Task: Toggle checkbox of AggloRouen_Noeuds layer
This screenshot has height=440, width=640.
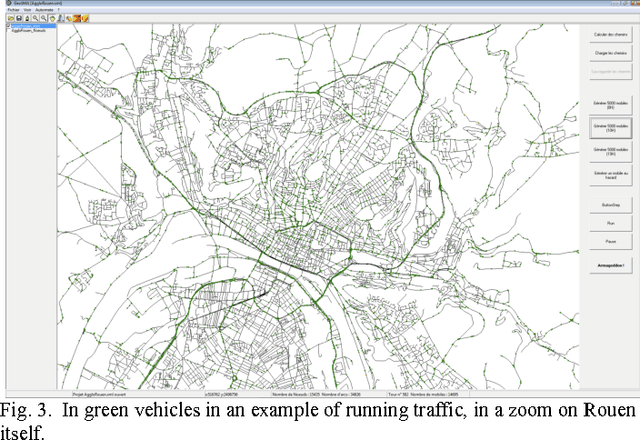Action: [8, 30]
